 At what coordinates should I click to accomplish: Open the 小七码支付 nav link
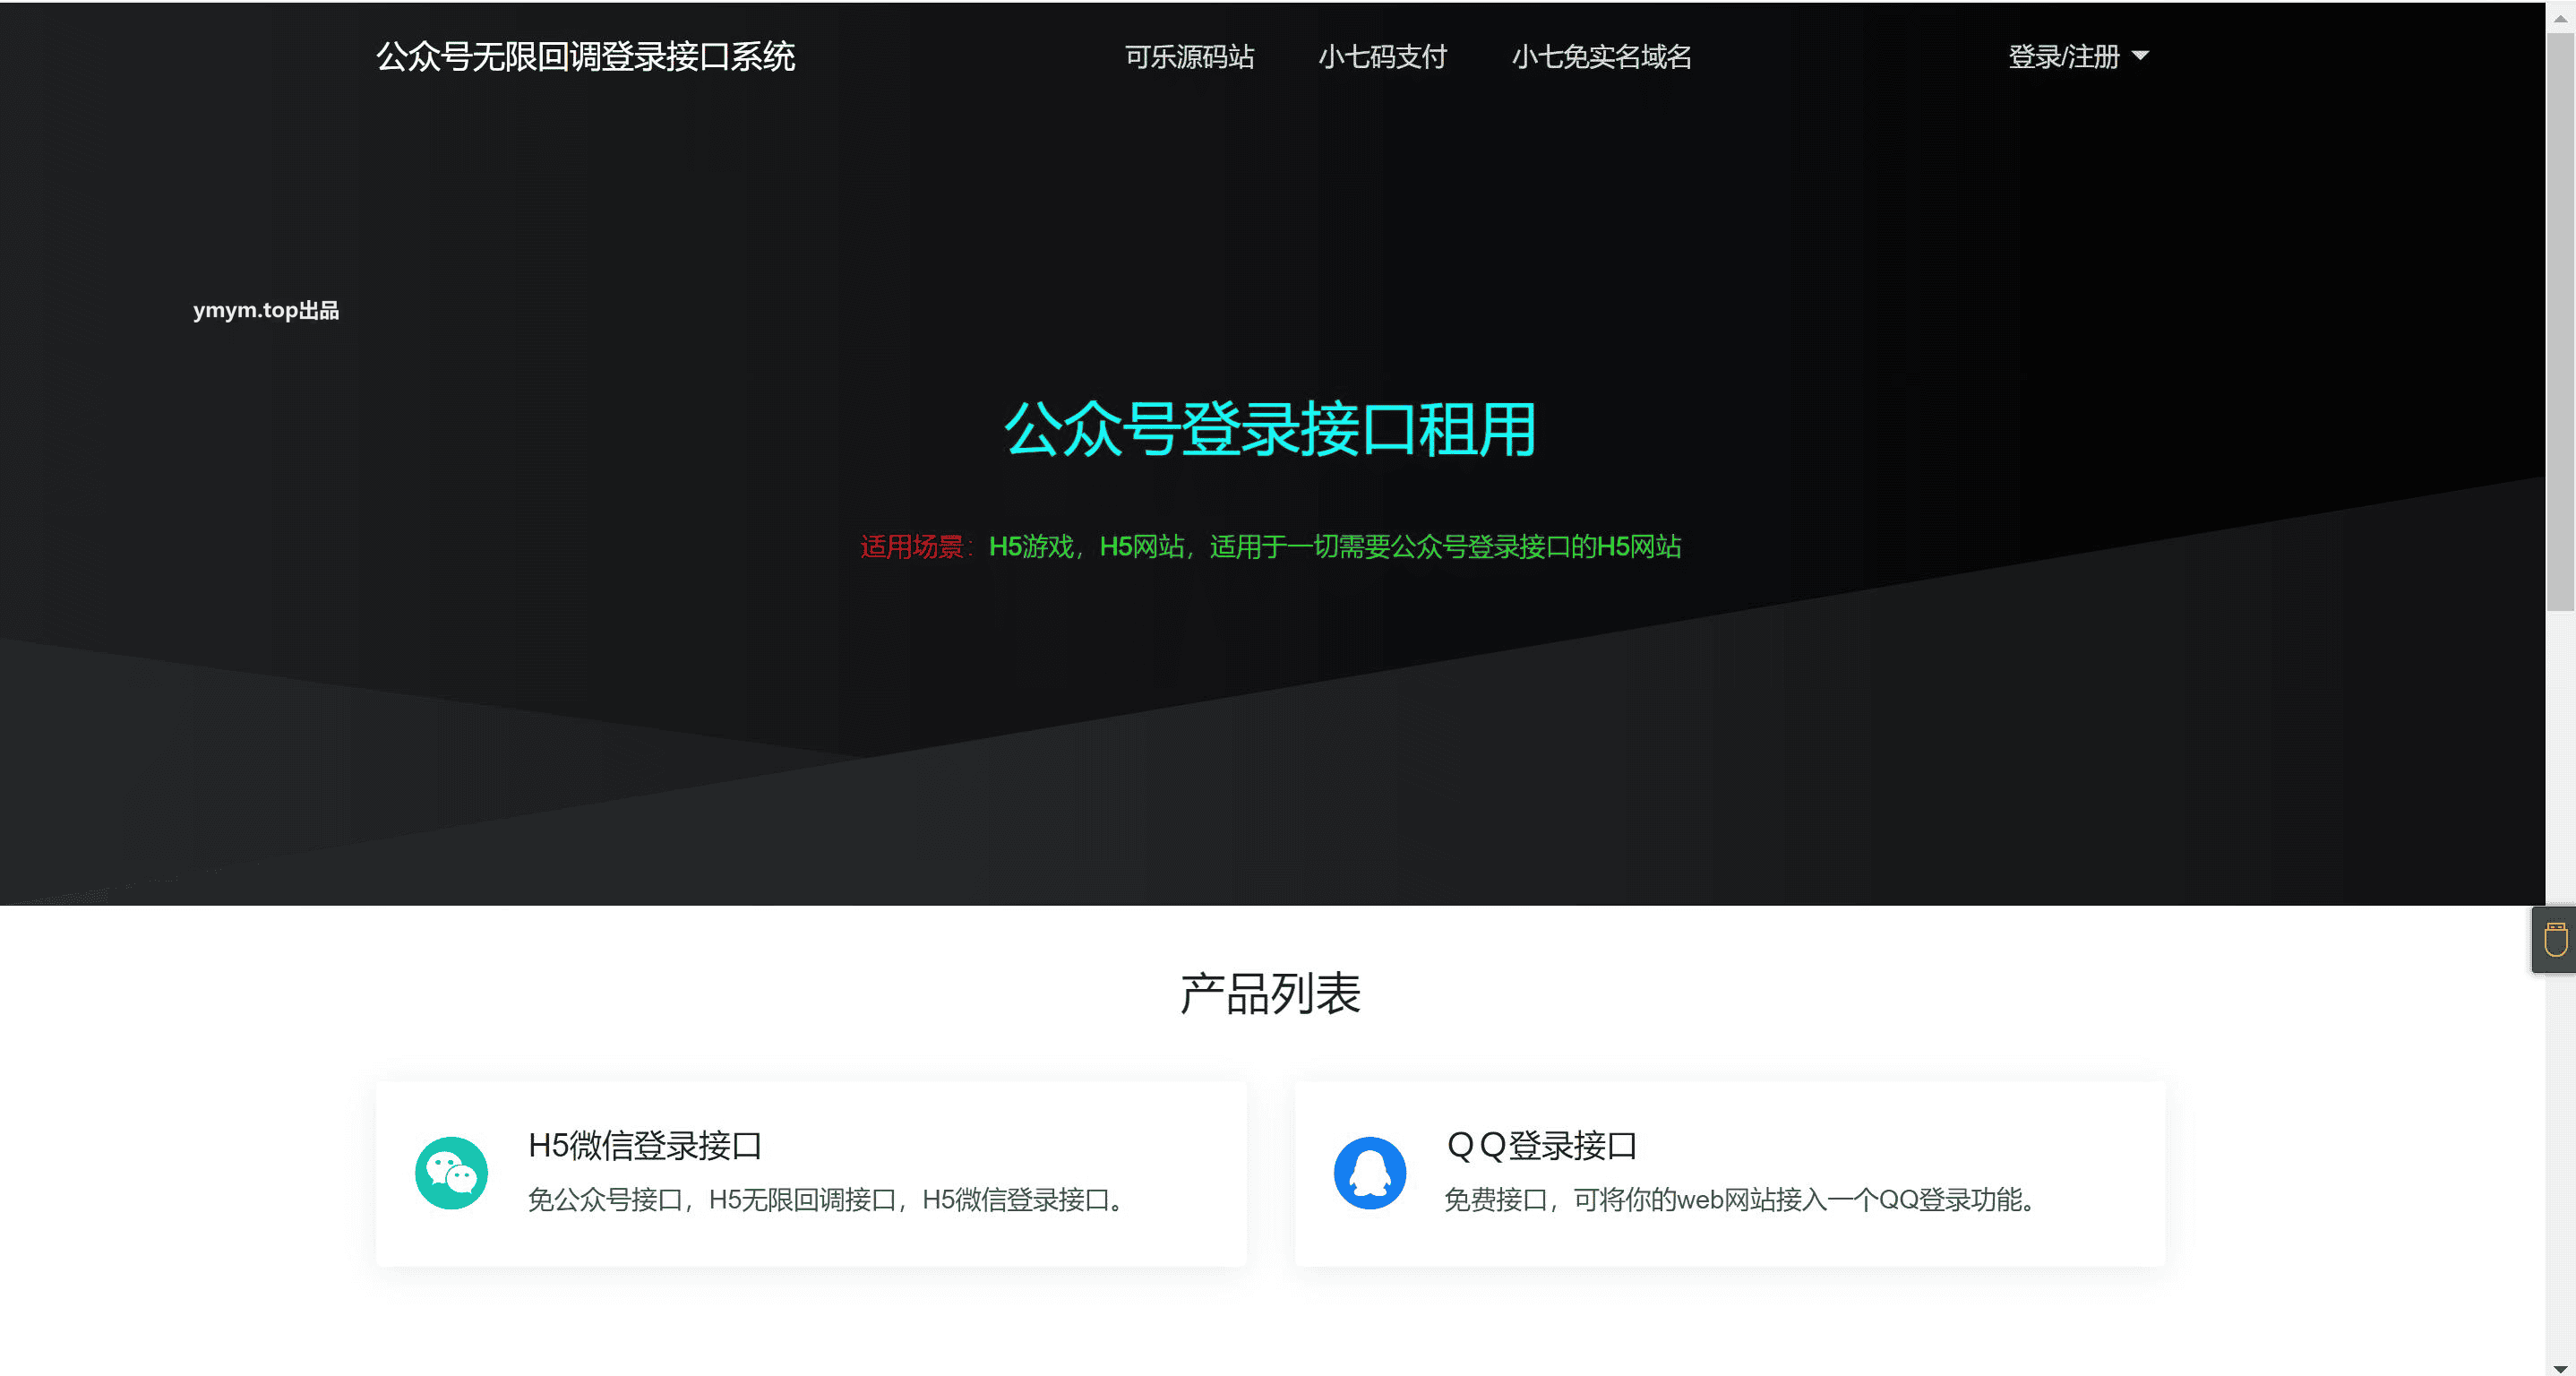click(x=1383, y=57)
